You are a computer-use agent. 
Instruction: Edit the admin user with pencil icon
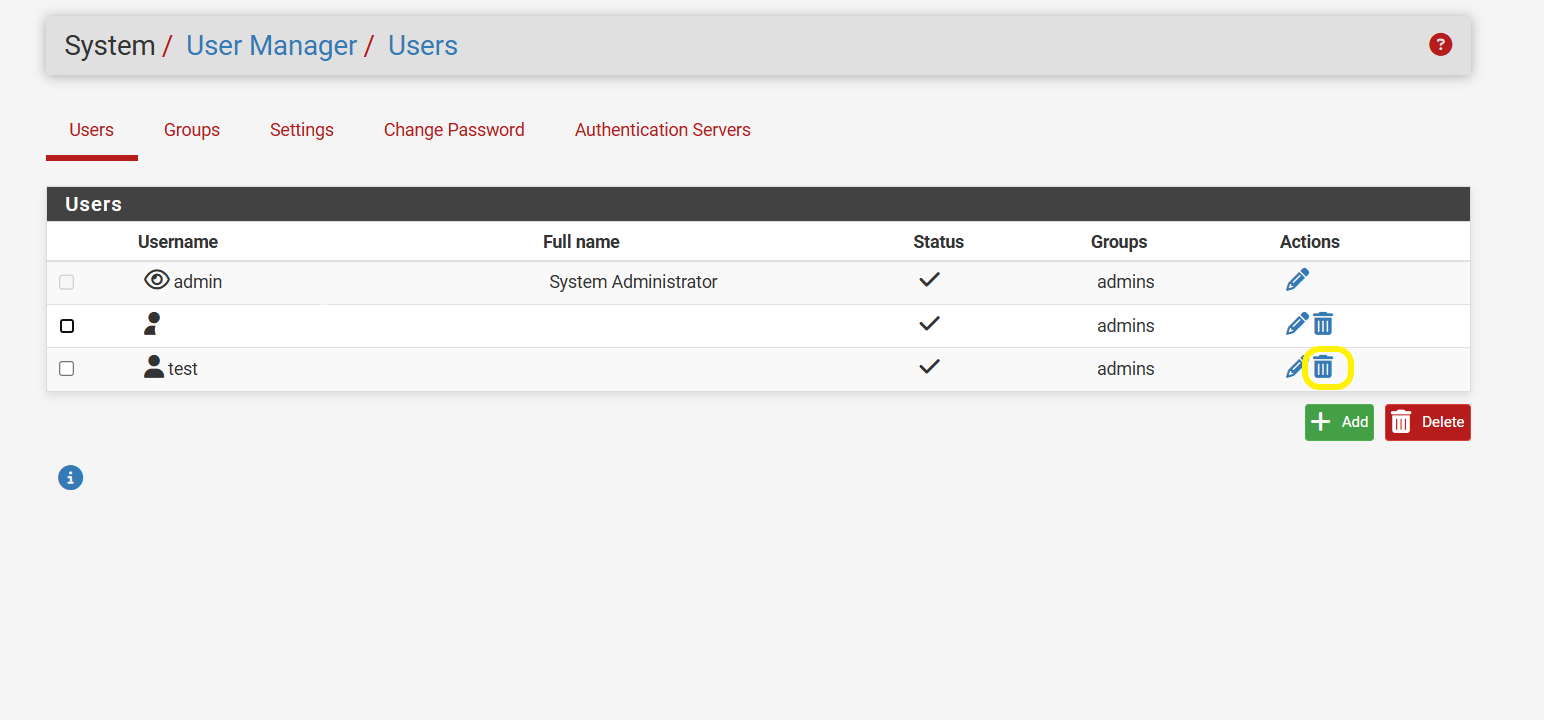1297,280
